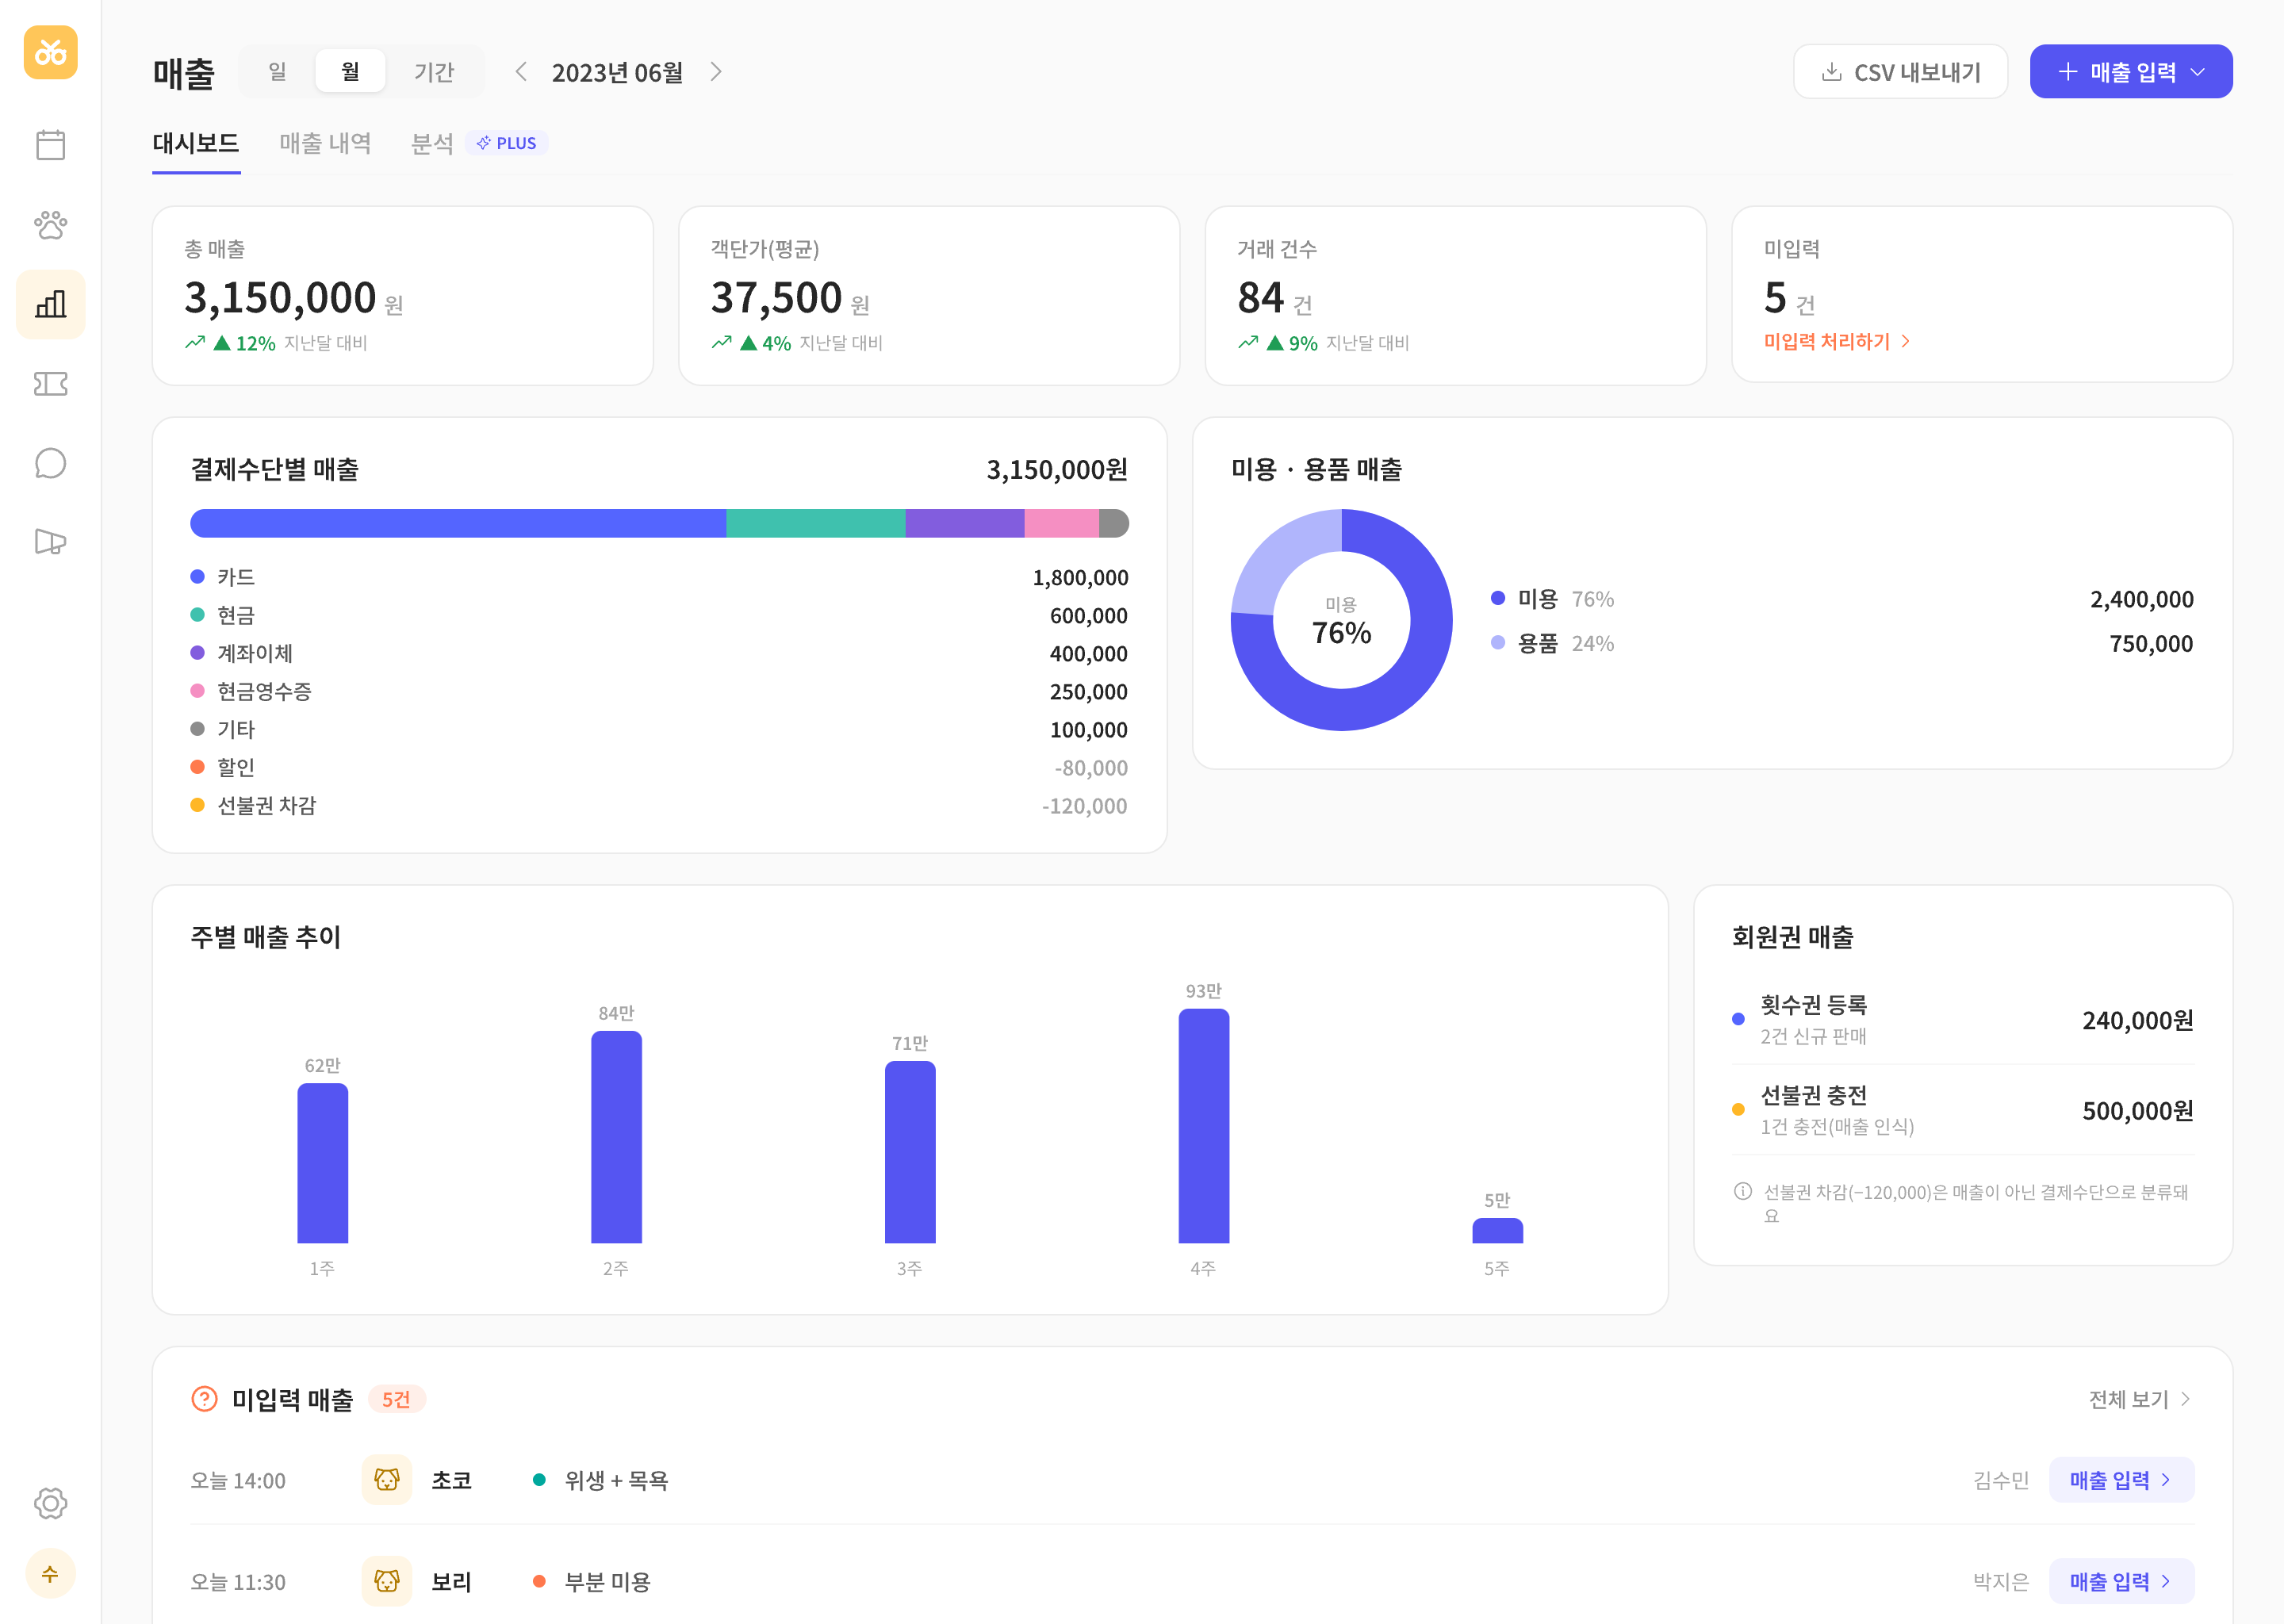Select the sales bar-chart sidebar icon

click(50, 304)
